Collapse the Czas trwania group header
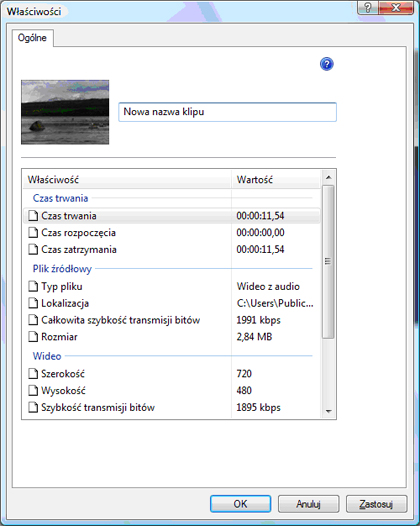This screenshot has width=420, height=526. coord(60,198)
